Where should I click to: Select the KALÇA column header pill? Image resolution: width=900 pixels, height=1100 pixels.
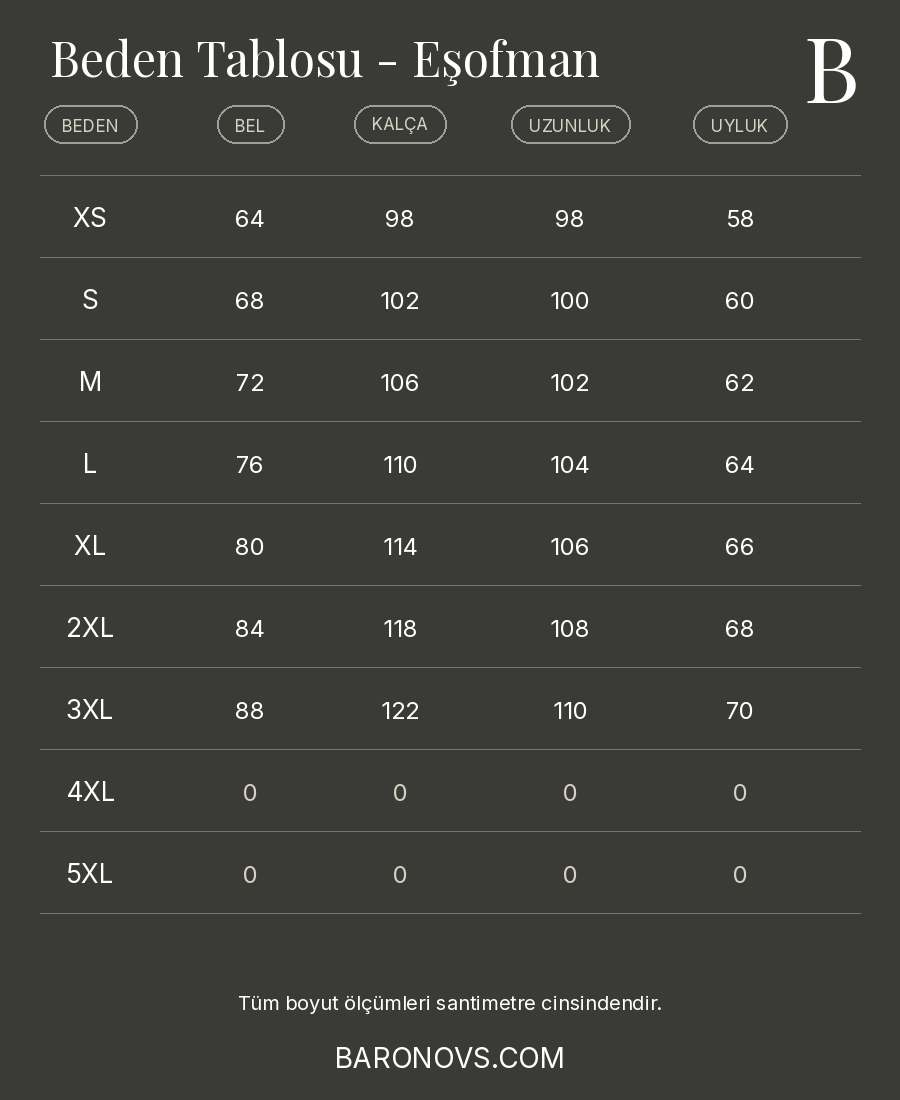coord(400,124)
